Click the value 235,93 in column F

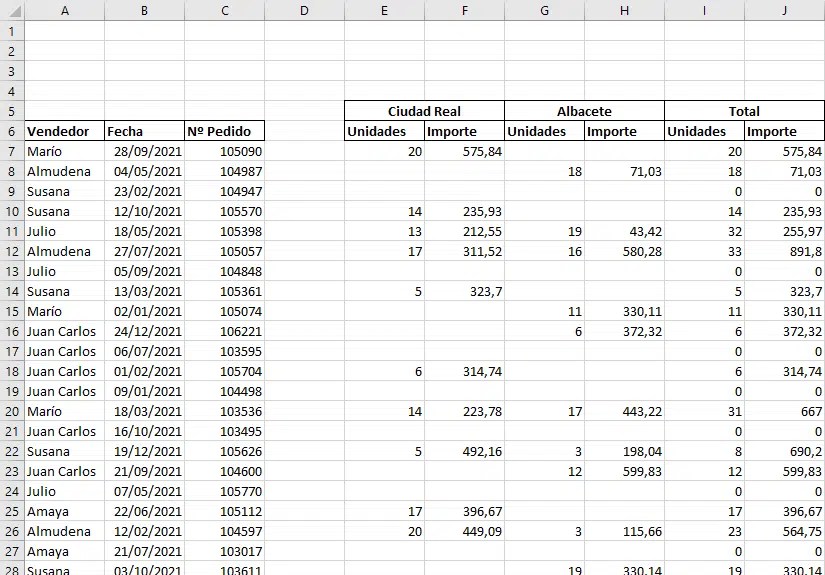465,211
